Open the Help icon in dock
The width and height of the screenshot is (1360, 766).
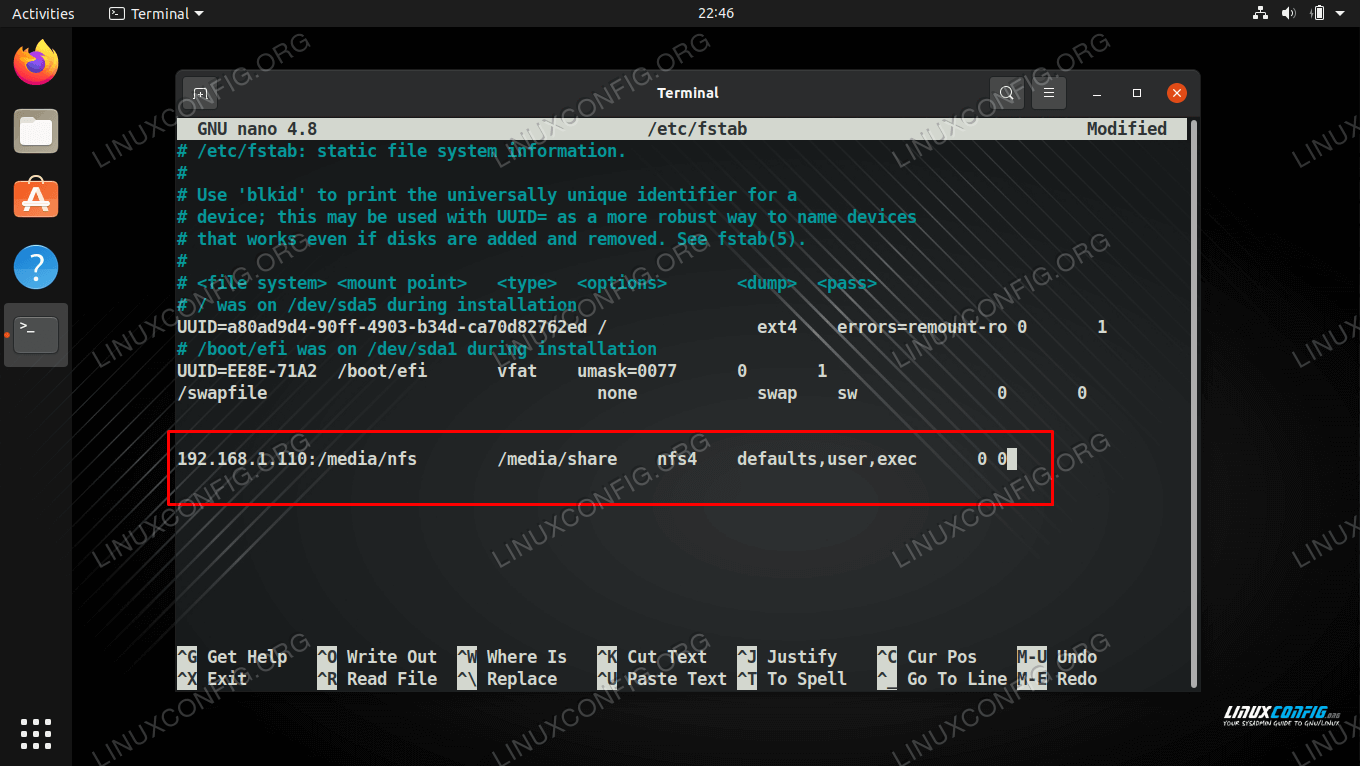36,267
